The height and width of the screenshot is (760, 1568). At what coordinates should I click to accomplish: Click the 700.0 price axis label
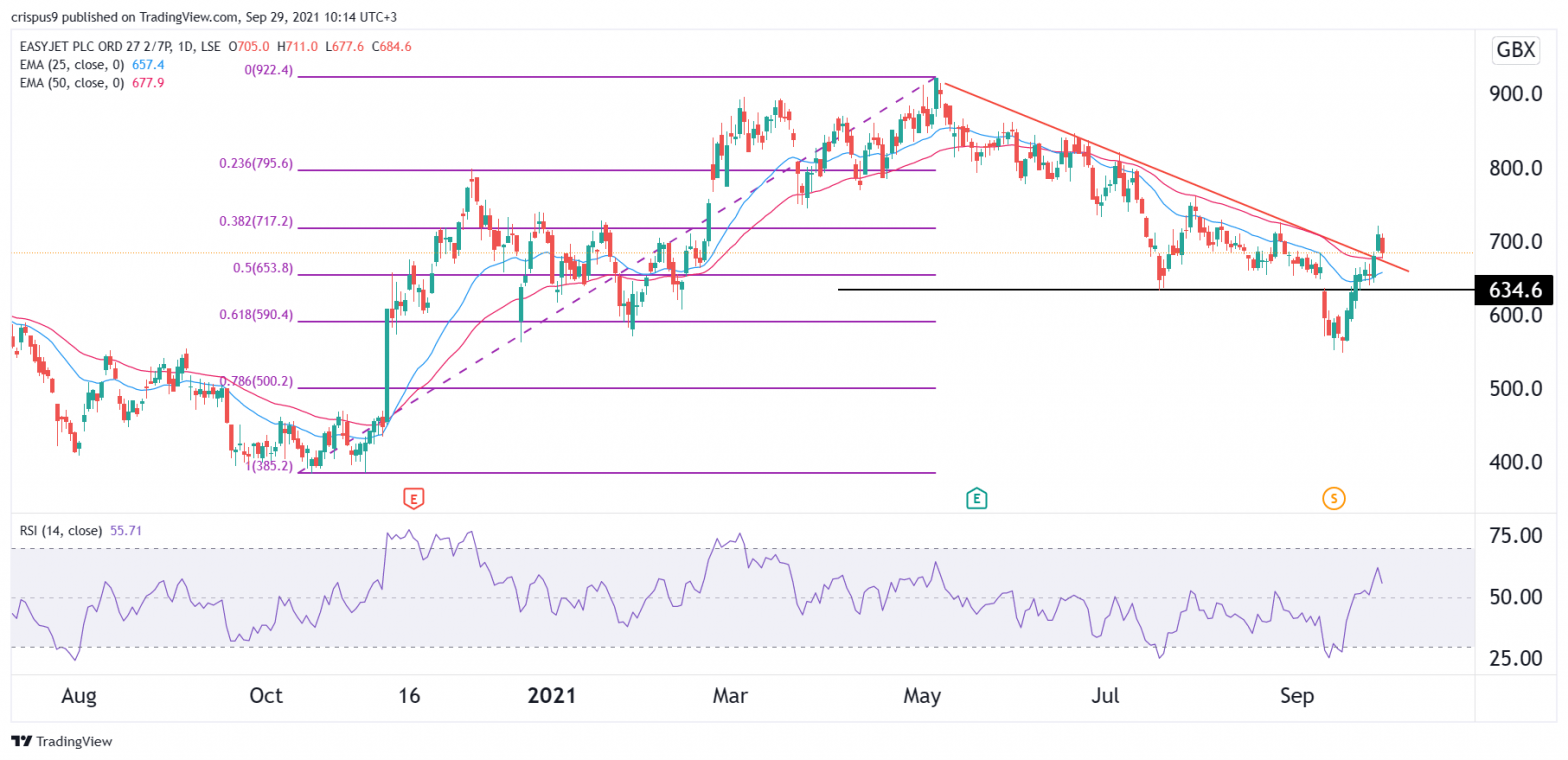(x=1516, y=242)
